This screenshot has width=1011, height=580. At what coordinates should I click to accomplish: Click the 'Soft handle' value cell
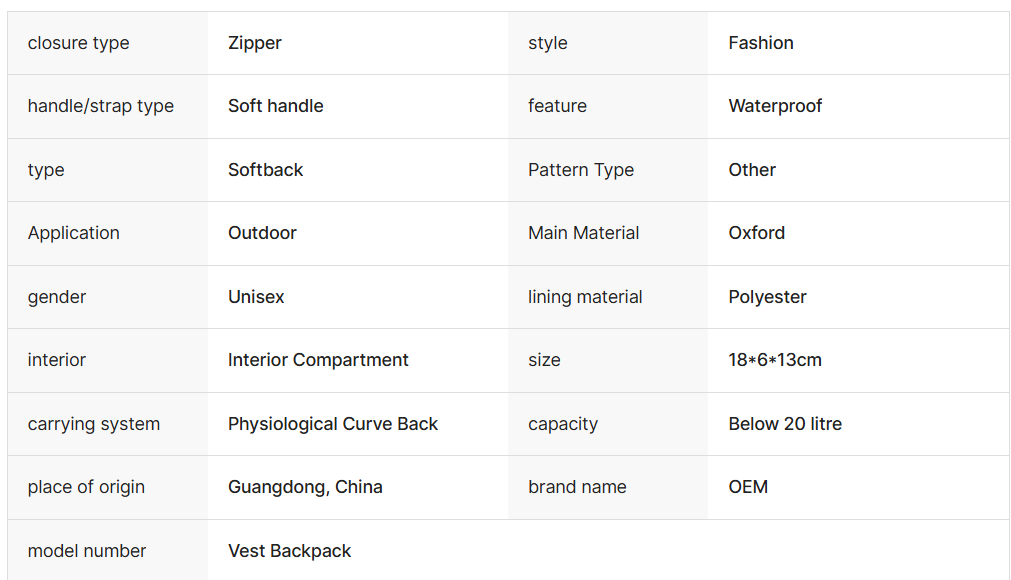click(x=276, y=106)
